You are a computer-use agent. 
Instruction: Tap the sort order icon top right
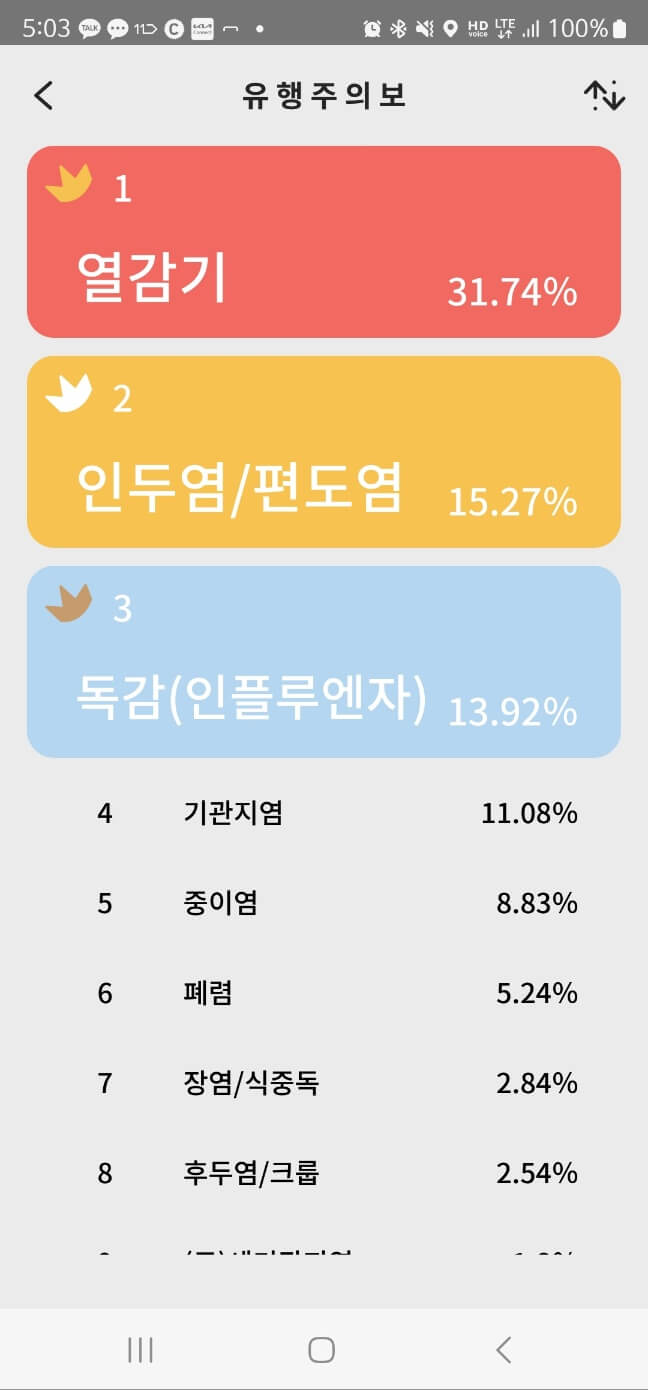605,95
